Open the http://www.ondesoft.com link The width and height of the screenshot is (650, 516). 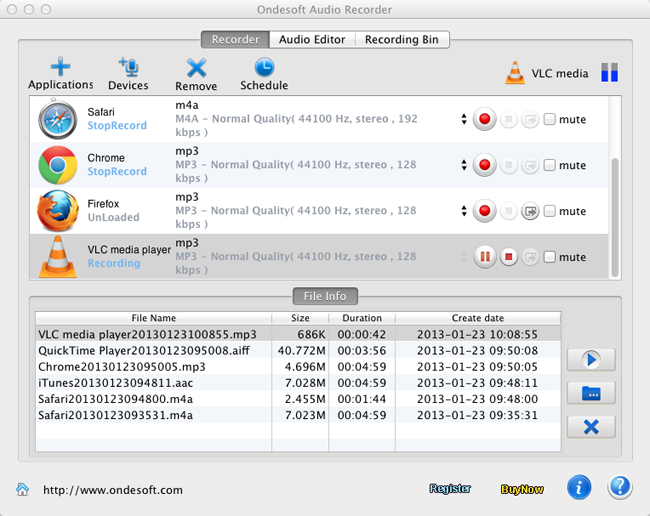tap(113, 490)
